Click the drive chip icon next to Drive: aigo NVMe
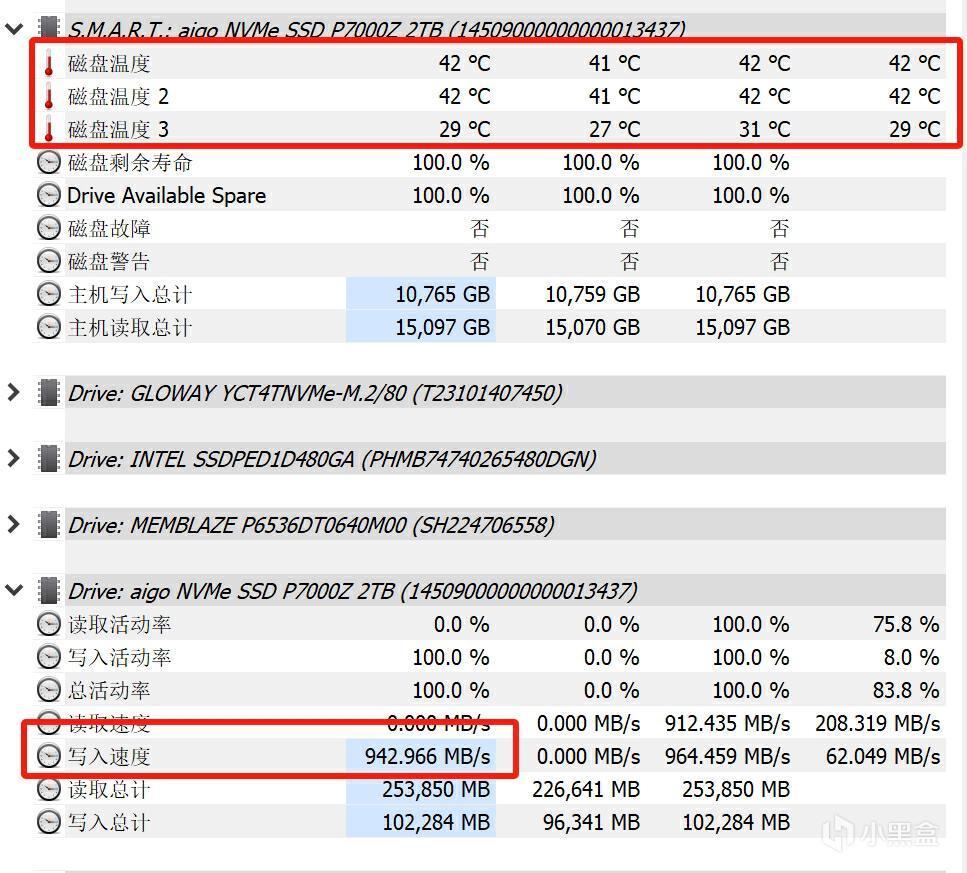This screenshot has width=967, height=873. coord(48,591)
